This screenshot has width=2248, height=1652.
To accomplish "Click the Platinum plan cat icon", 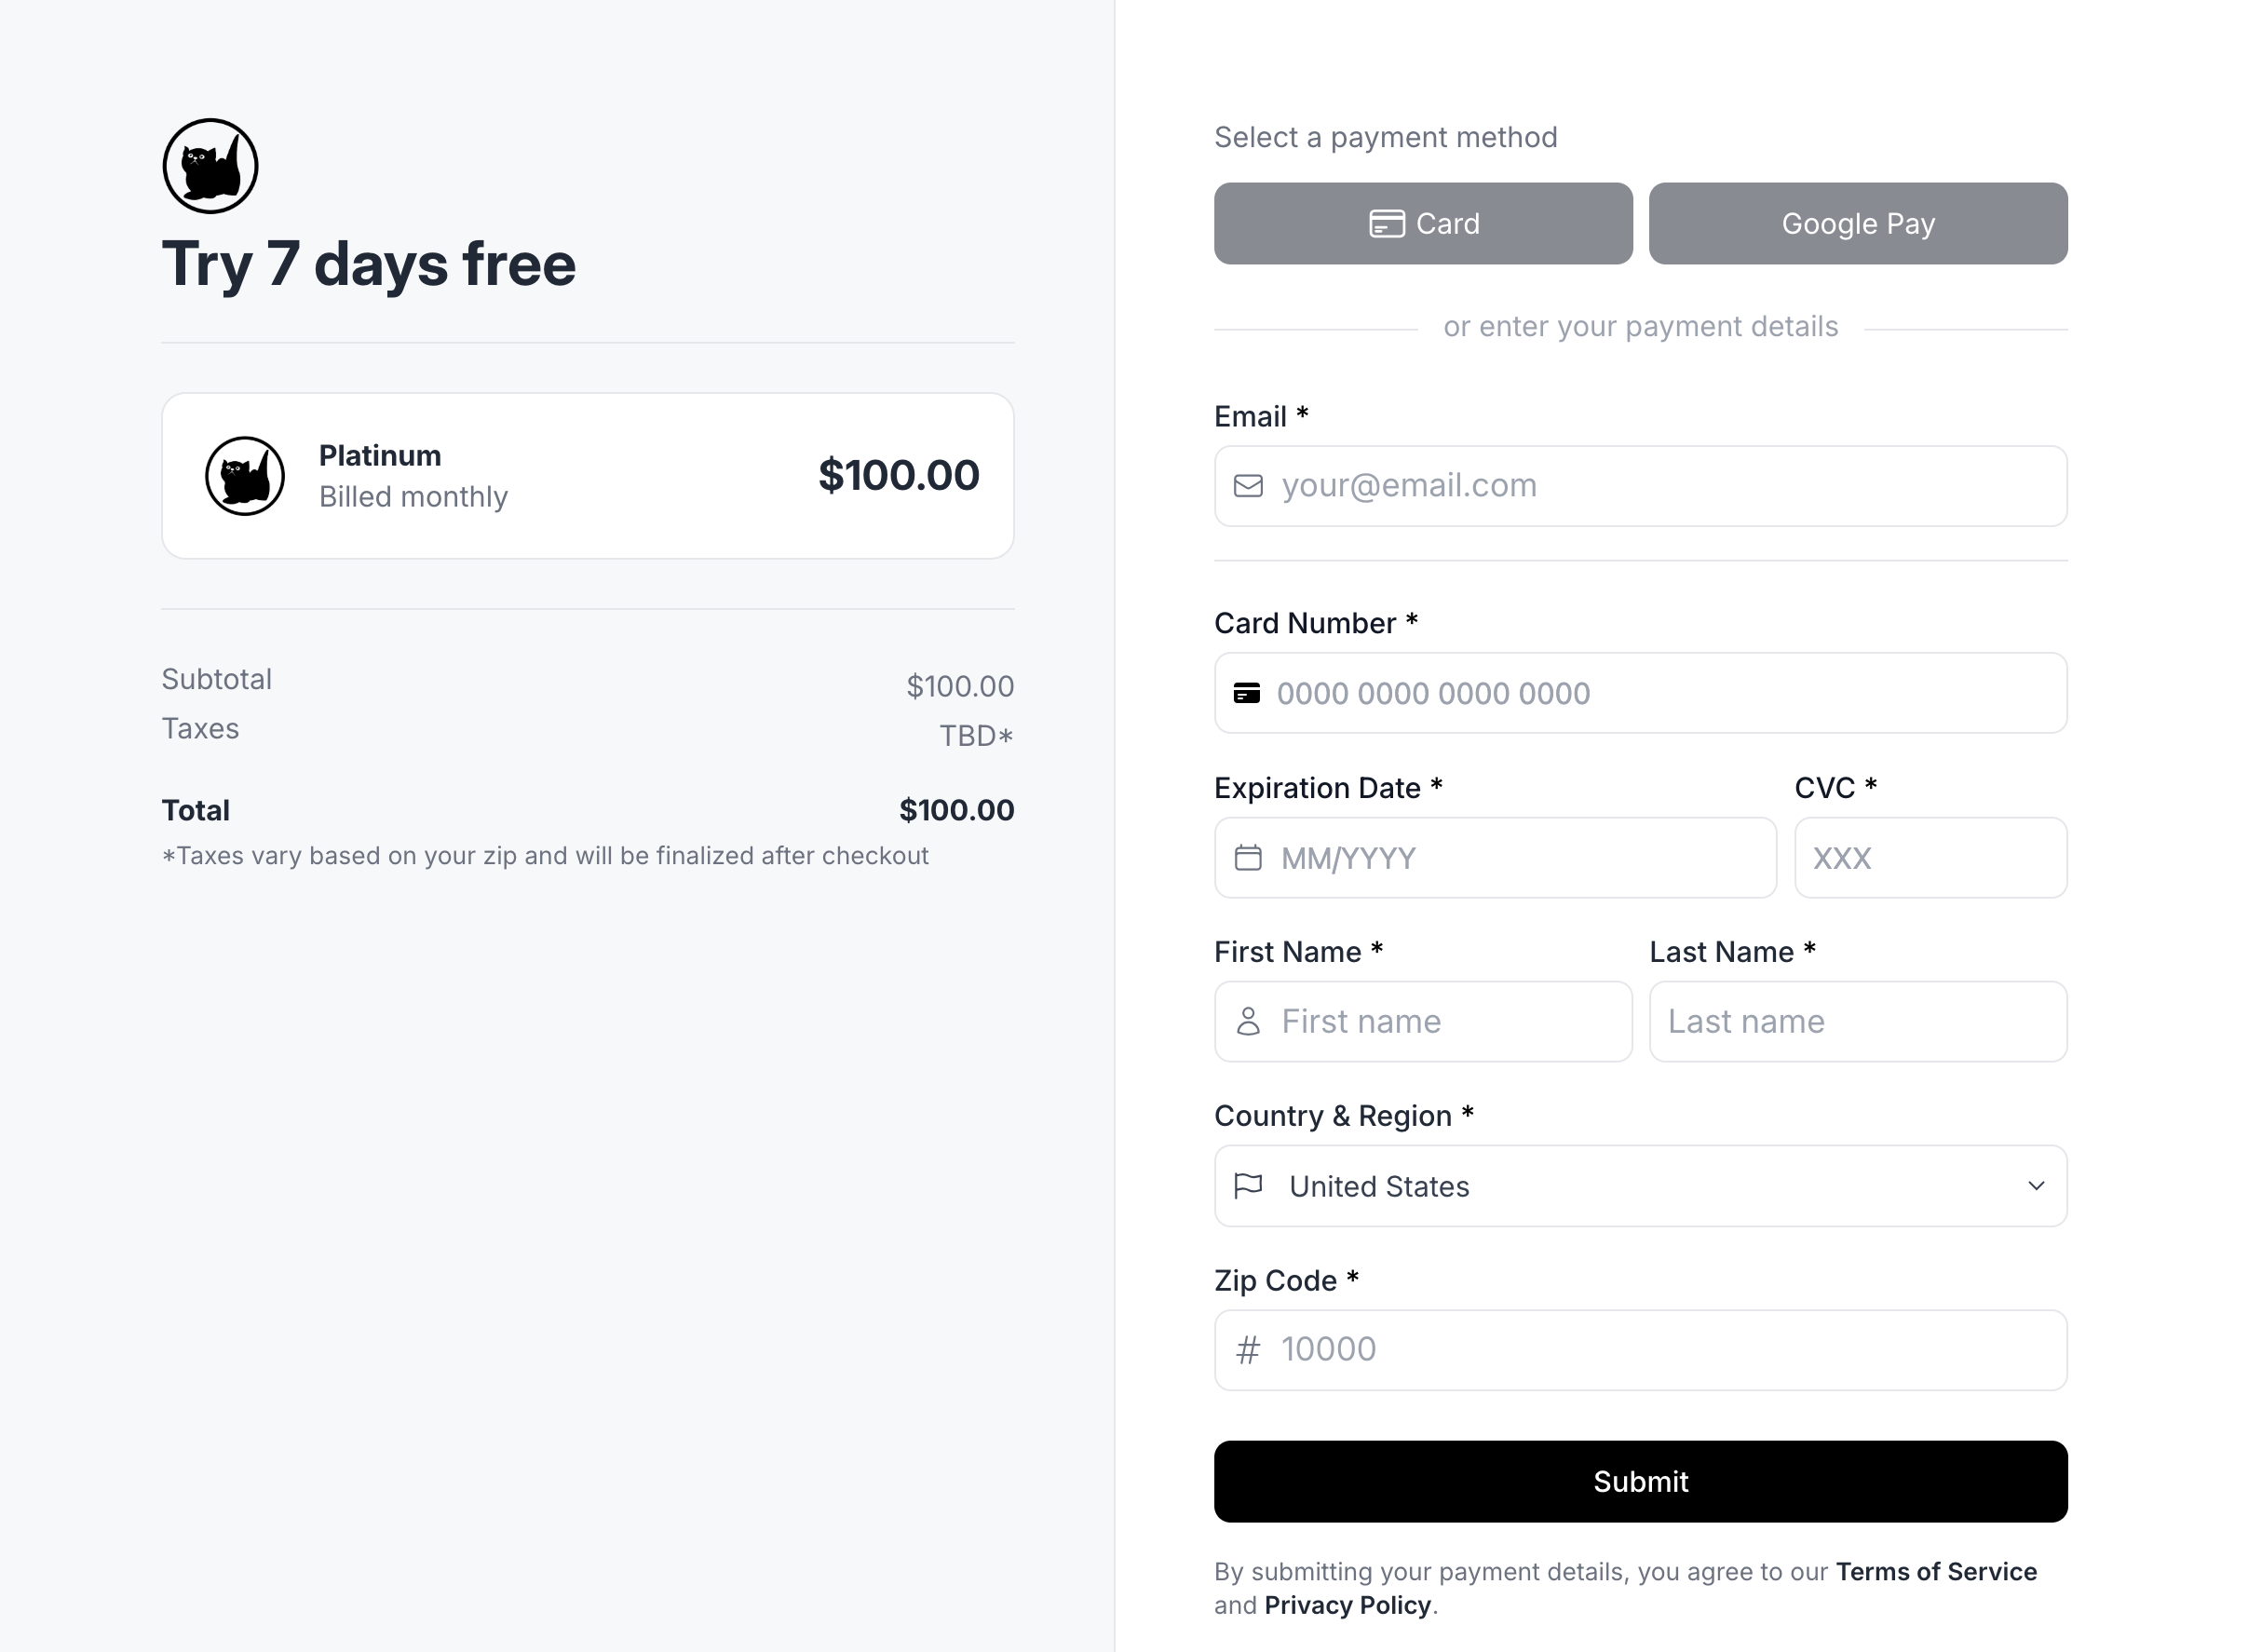I will (245, 476).
